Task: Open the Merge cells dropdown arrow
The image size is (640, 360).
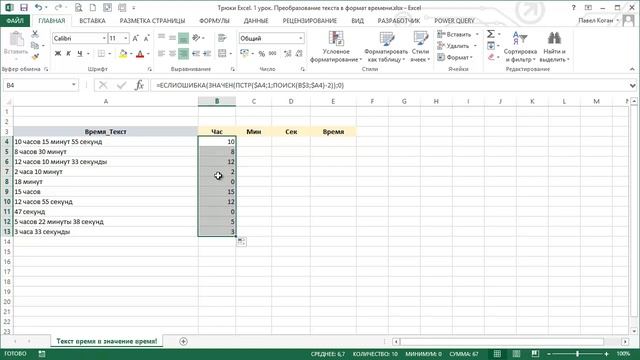Action: click(x=231, y=54)
